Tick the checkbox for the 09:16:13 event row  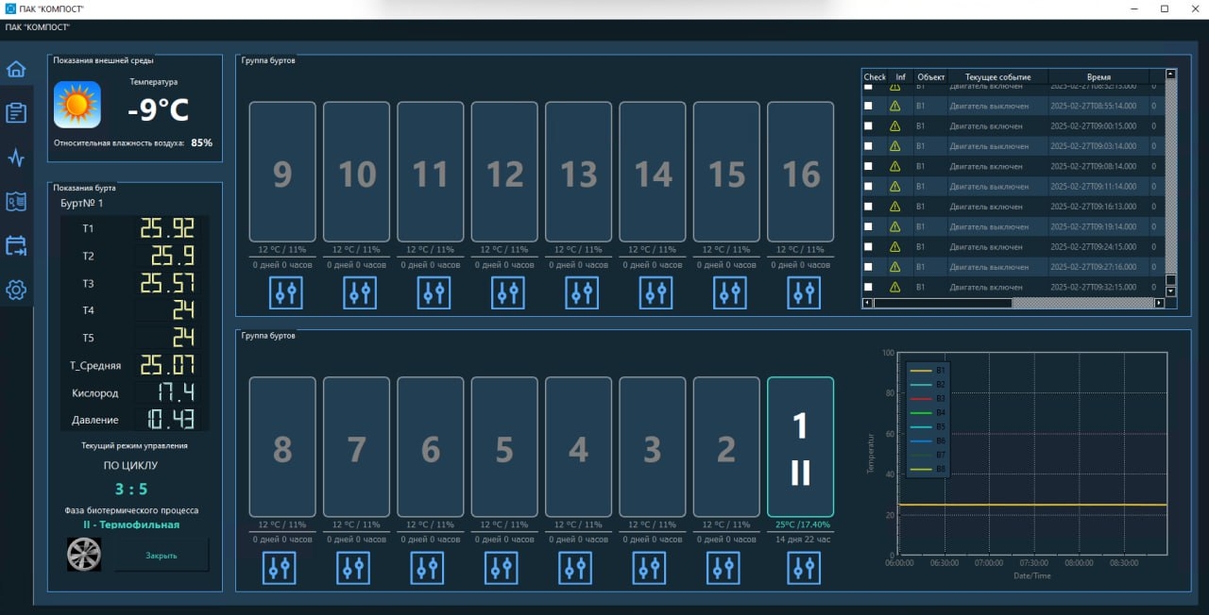[868, 207]
